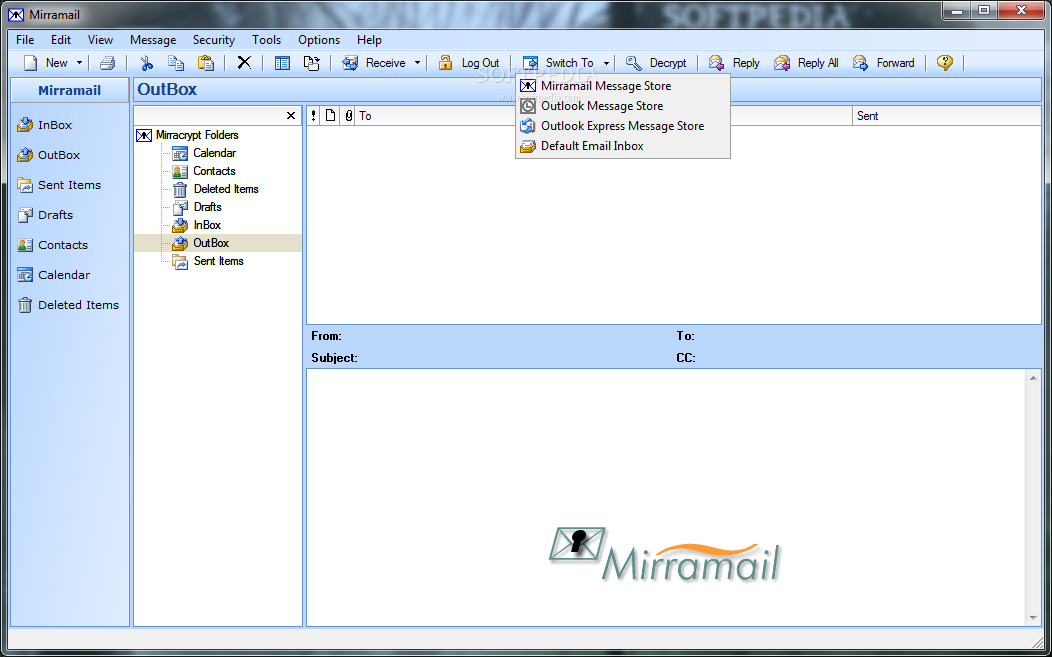Click the Forward button

884,63
